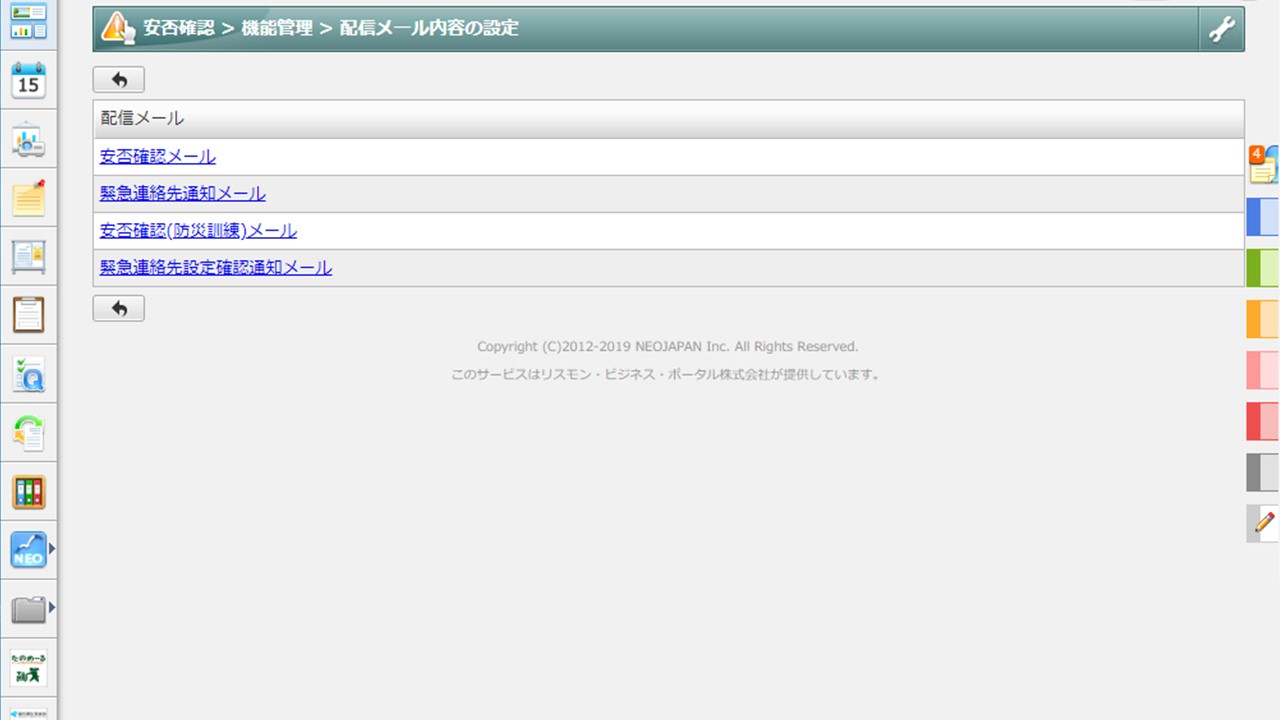The image size is (1280, 720).
Task: Click the リスモン・ビジネス・ポータル service provider text
Action: pos(668,375)
